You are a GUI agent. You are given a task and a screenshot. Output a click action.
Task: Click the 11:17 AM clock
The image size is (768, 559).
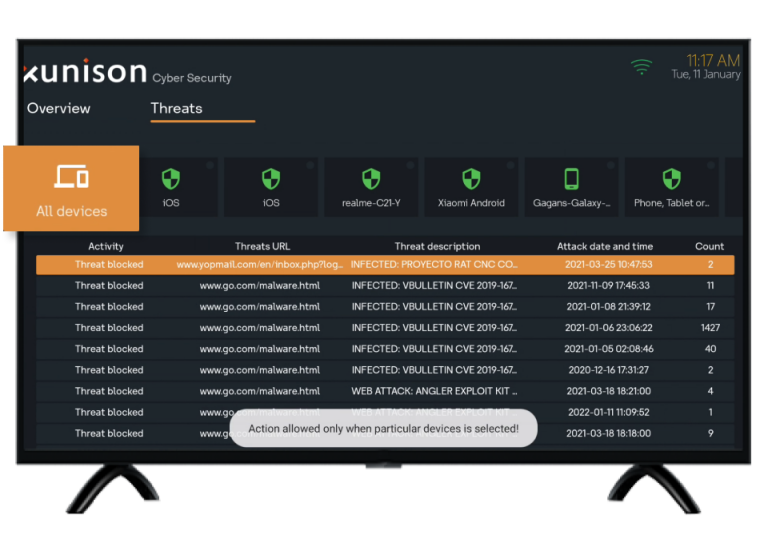[713, 61]
